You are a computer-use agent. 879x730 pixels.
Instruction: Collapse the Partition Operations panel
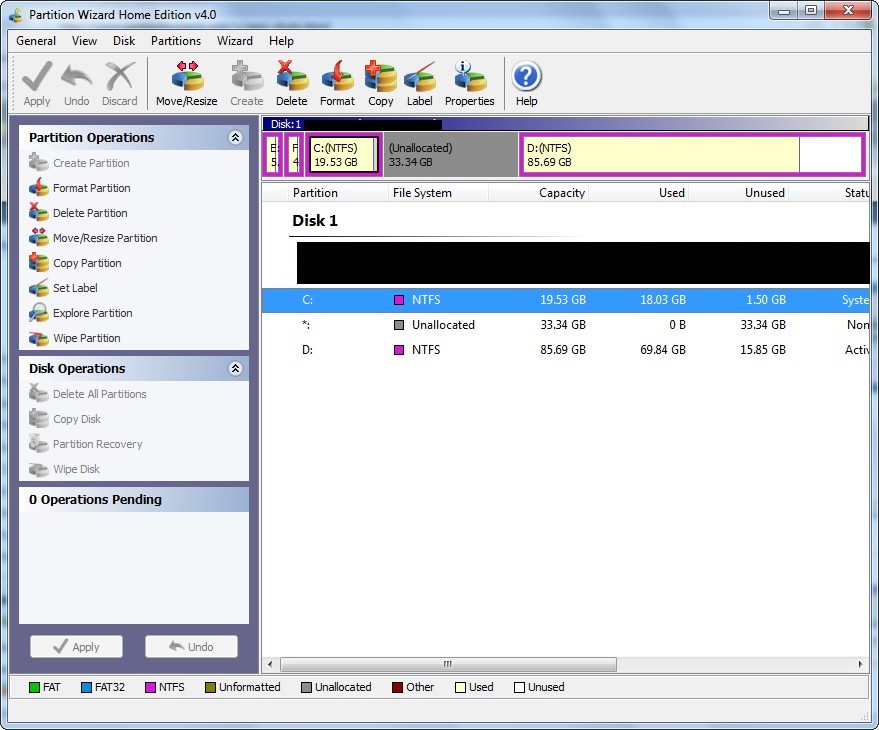pyautogui.click(x=235, y=137)
